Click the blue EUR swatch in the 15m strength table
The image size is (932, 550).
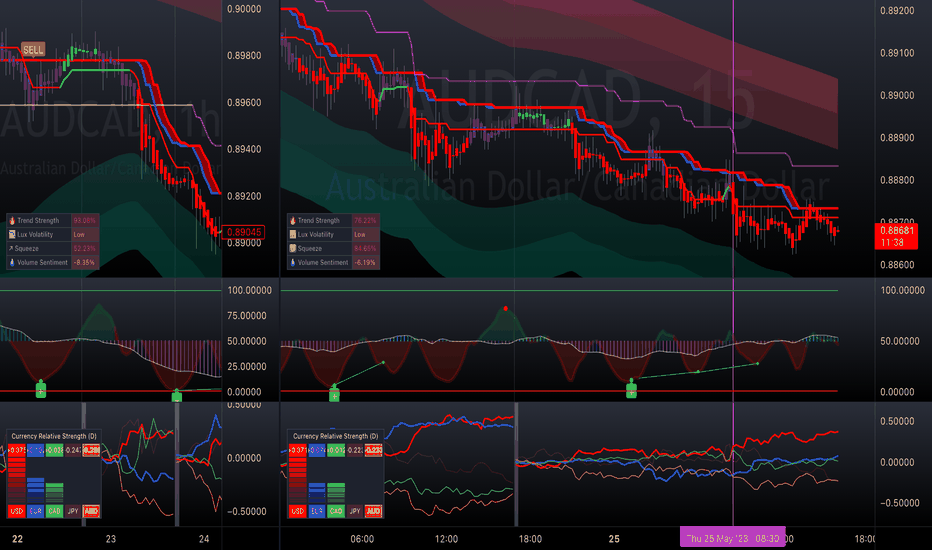coord(317,511)
